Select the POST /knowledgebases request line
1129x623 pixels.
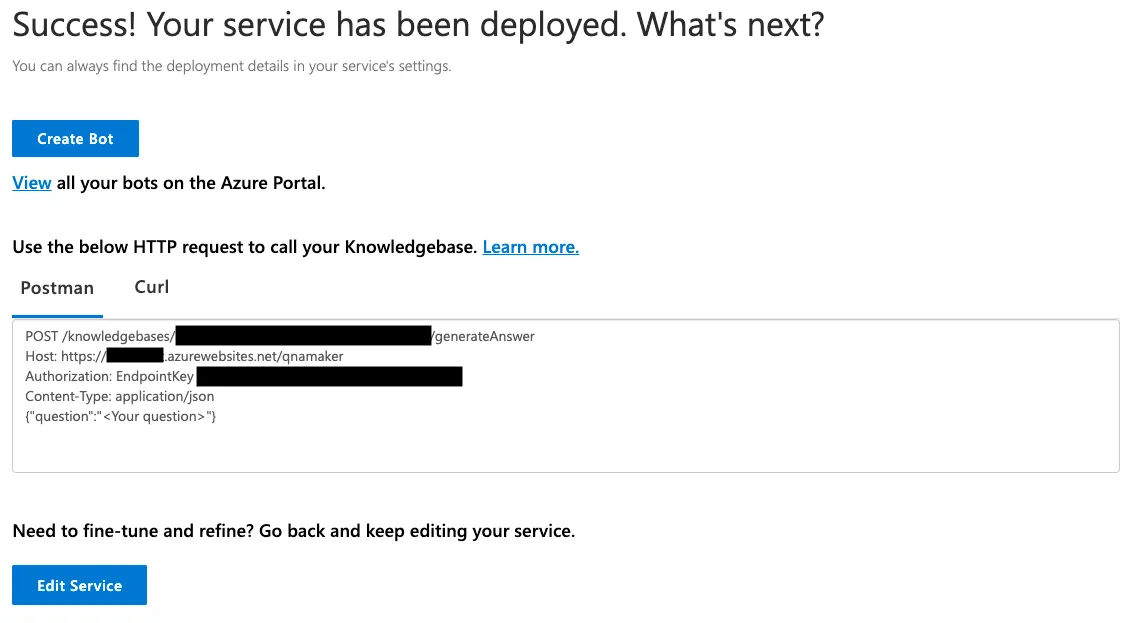pos(280,336)
